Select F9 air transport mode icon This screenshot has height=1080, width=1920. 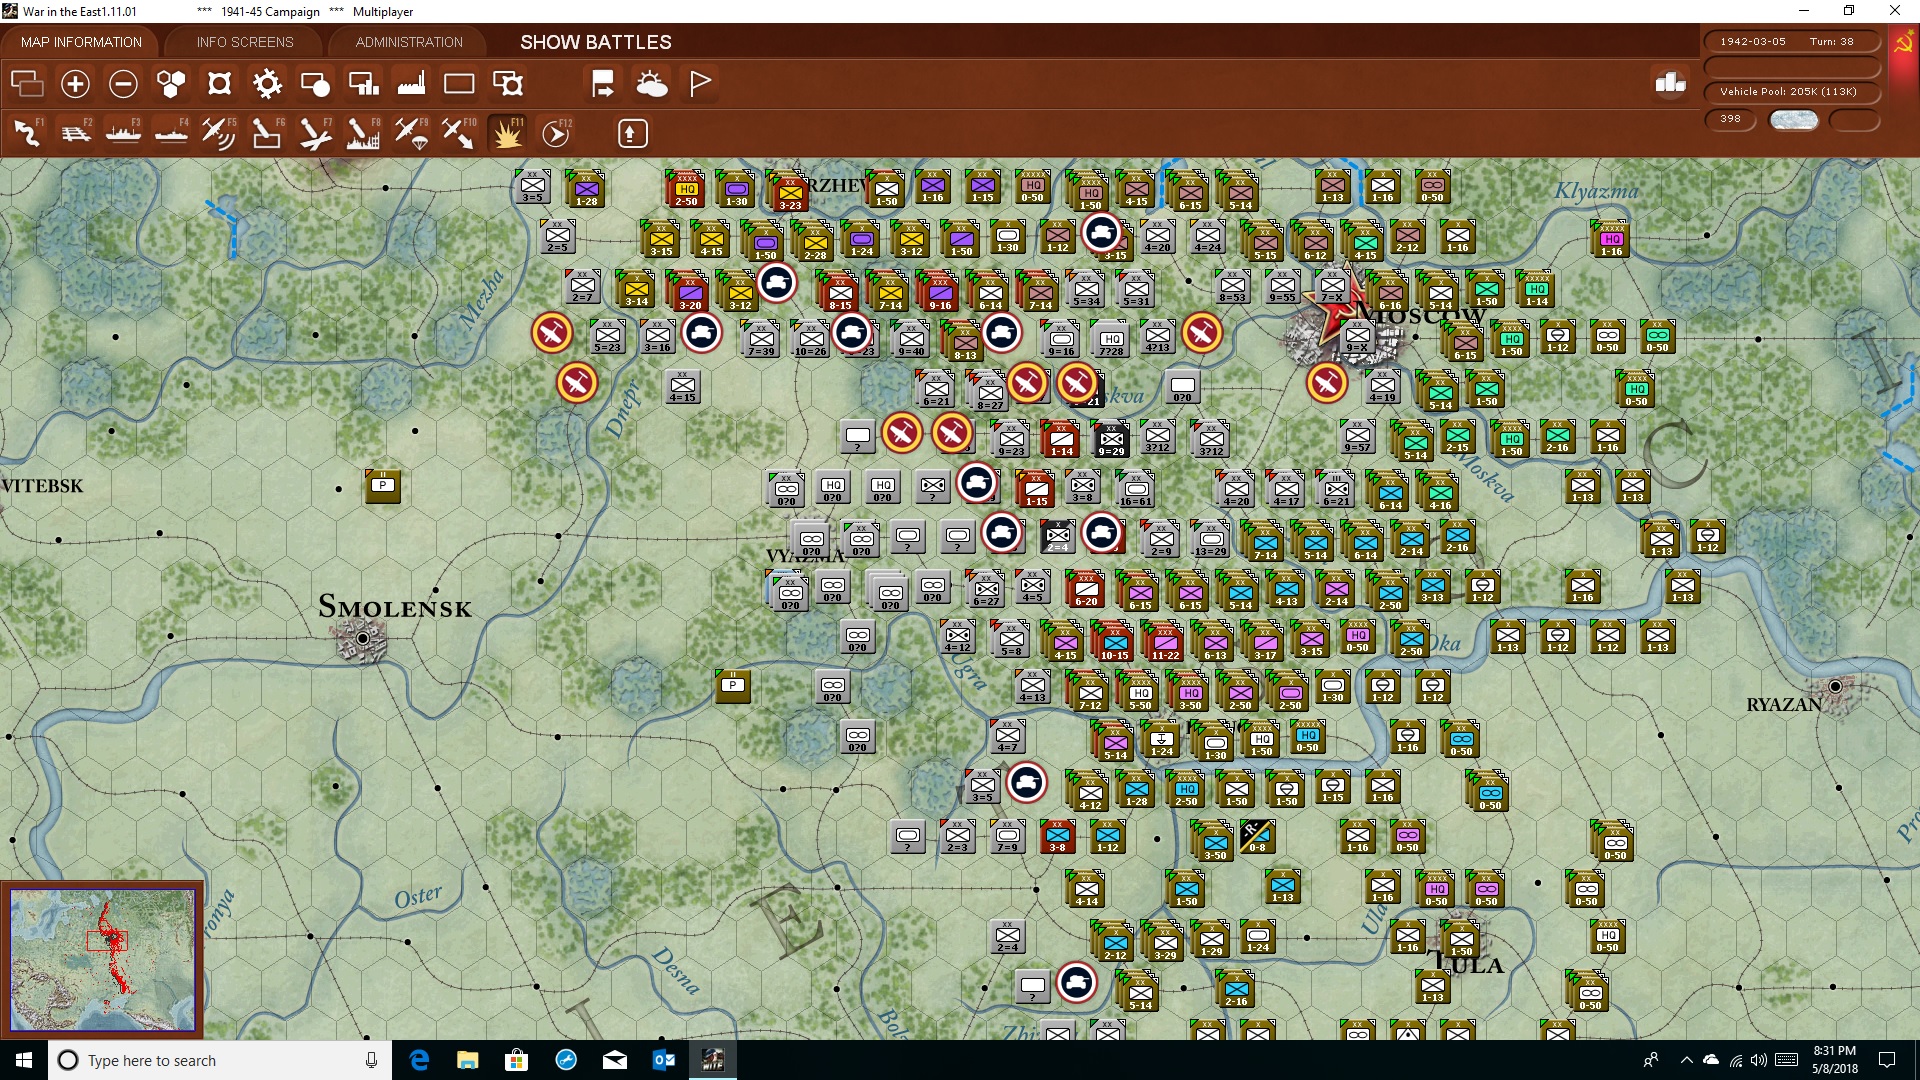coord(411,133)
